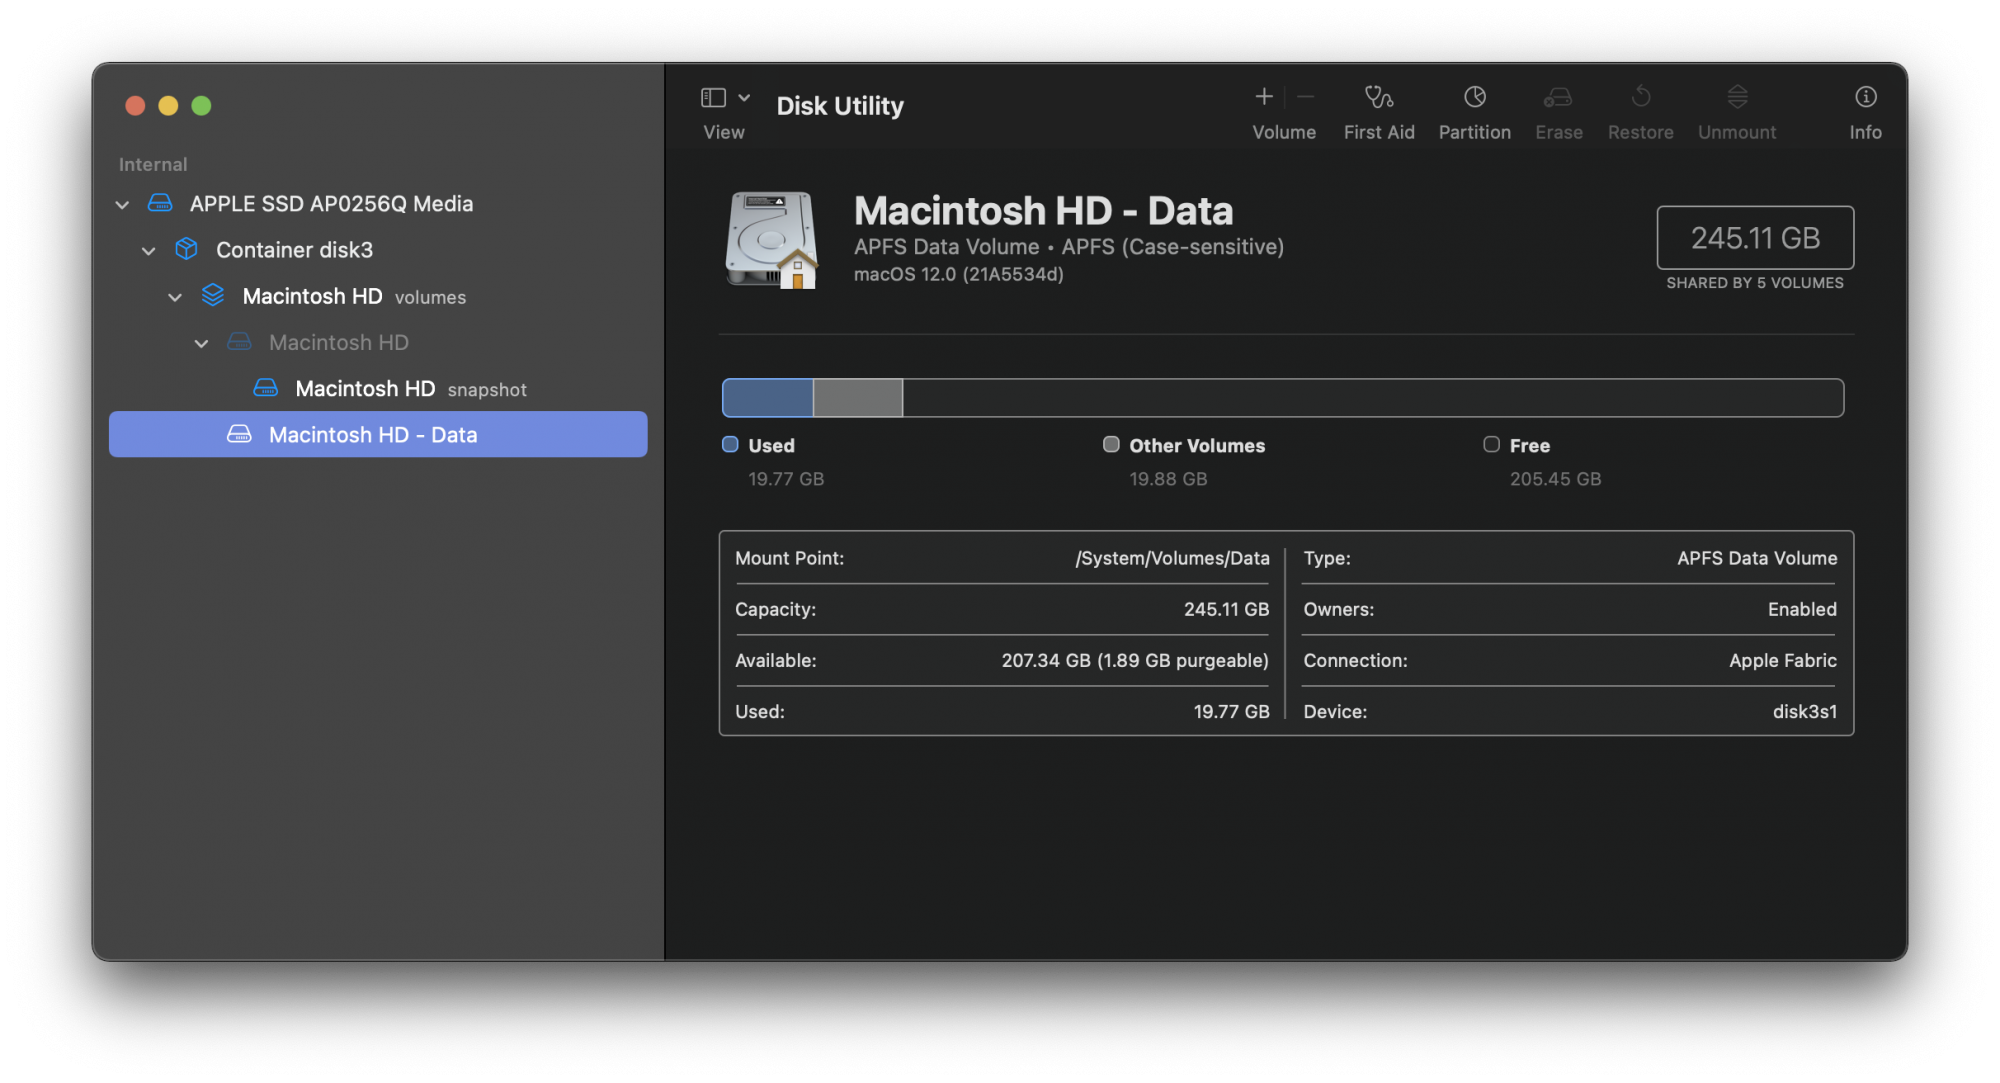Toggle the Free space checkbox
Screen dimensions: 2000x1083
coord(1489,444)
